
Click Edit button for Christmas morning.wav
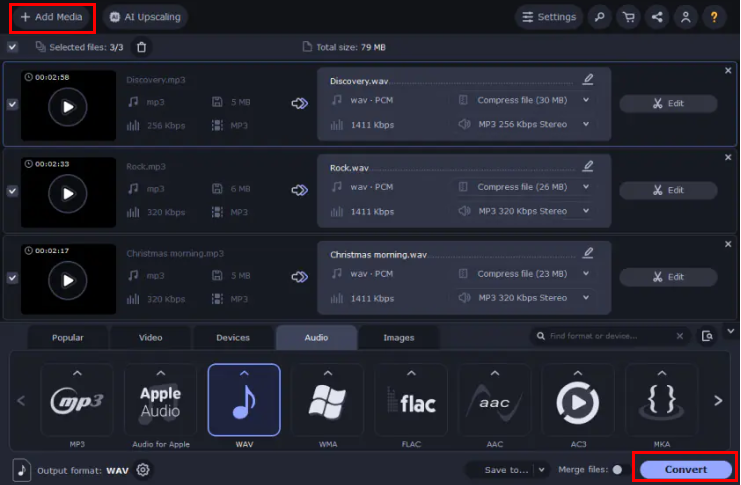pyautogui.click(x=668, y=277)
